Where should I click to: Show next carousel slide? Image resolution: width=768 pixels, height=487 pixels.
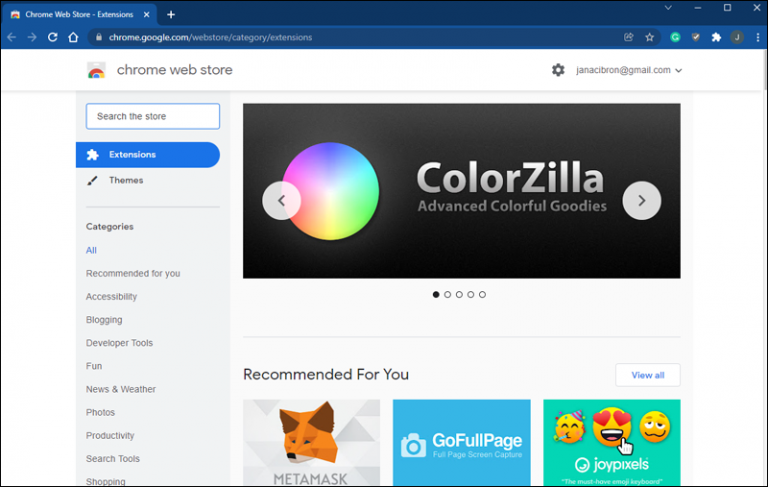coord(642,200)
